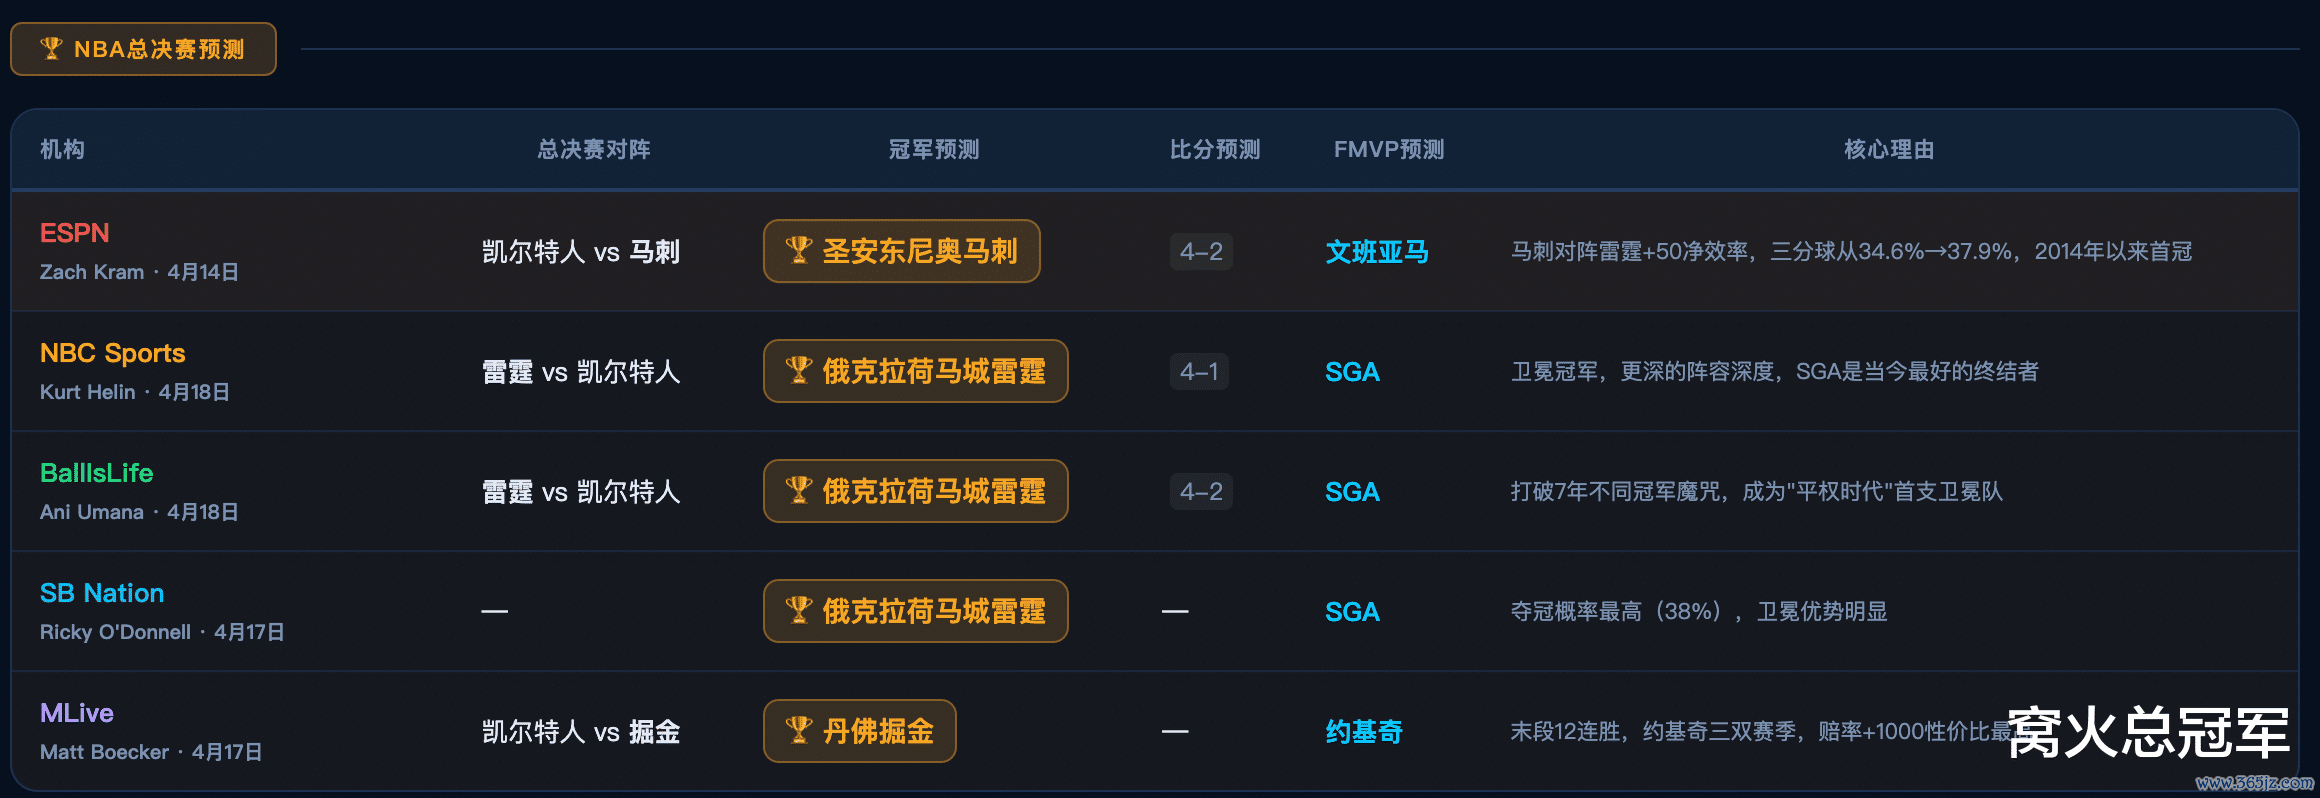Click the 核心理由 column header
Viewport: 2320px width, 798px height.
coord(1889,150)
